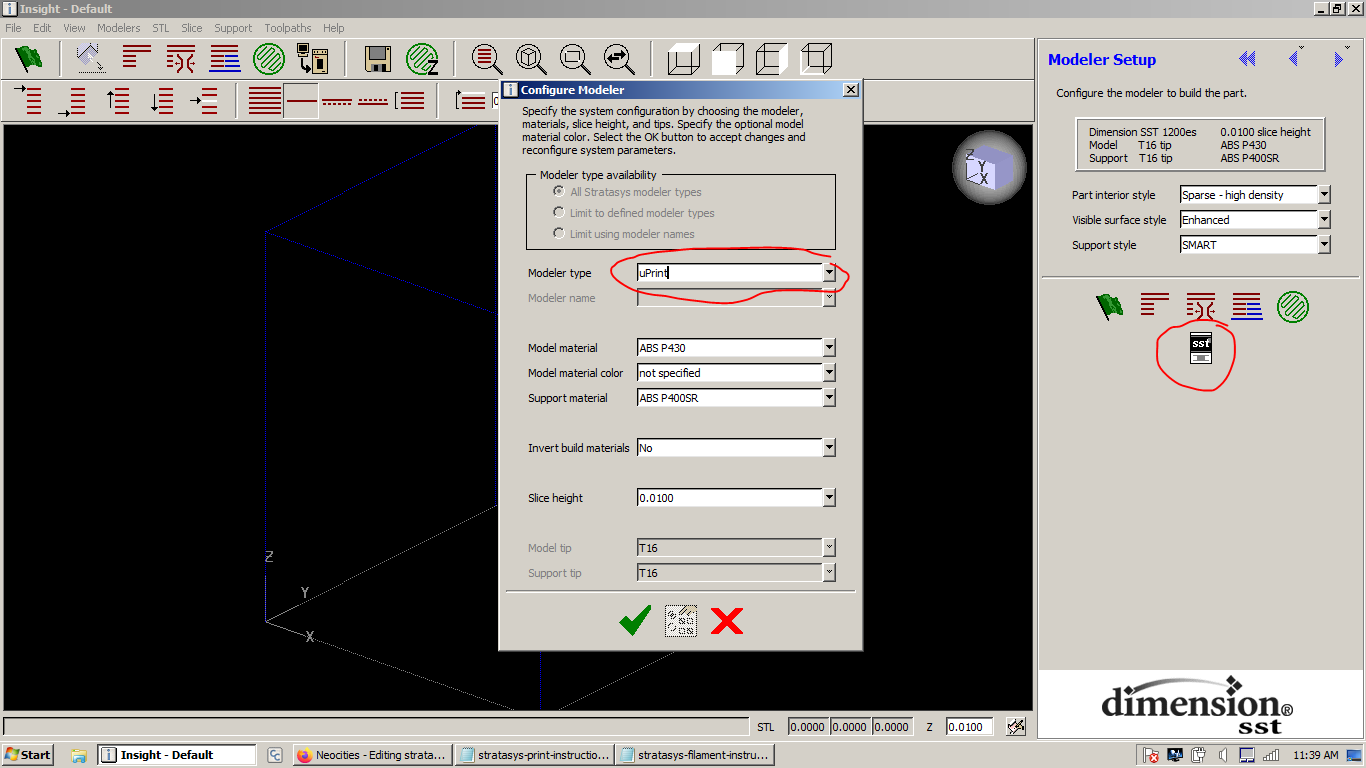Click the Slice icon in the main toolbar

(137, 59)
